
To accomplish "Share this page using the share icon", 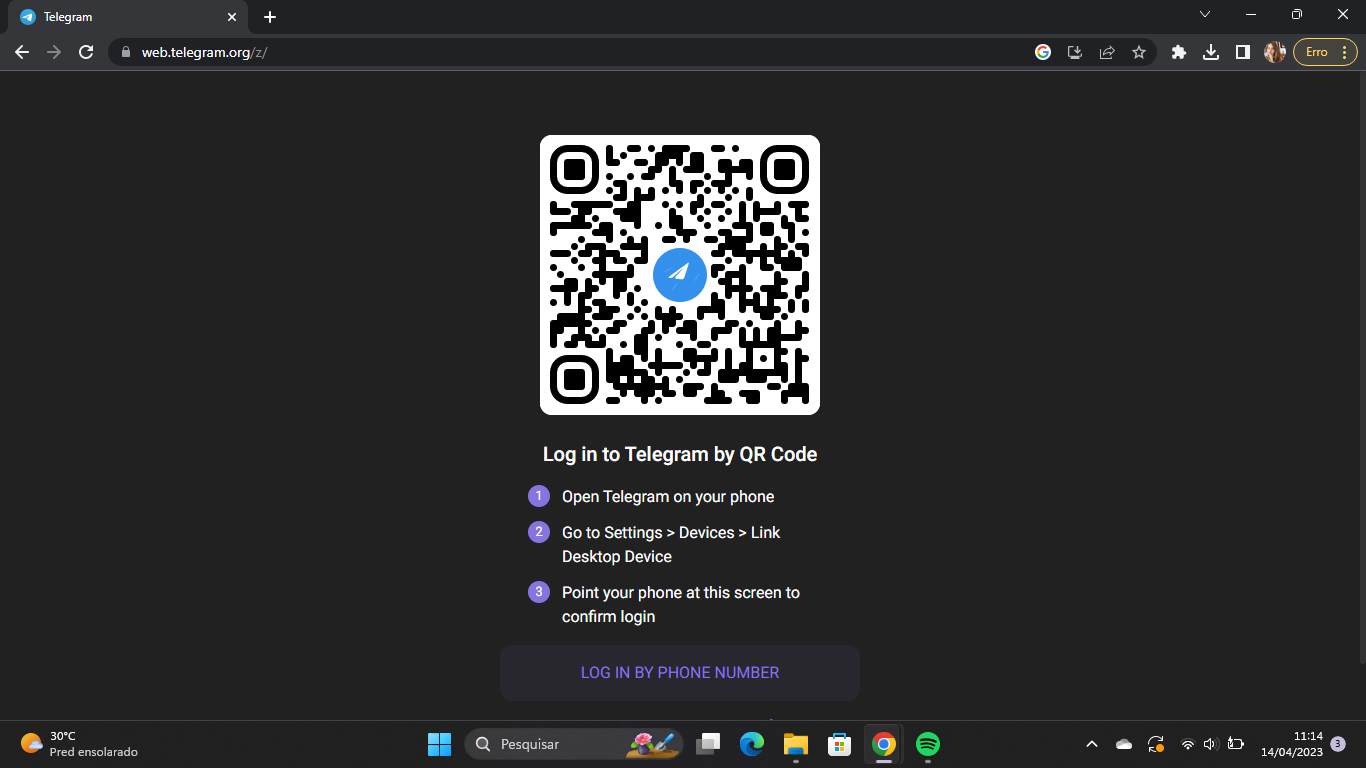I will tap(1107, 51).
